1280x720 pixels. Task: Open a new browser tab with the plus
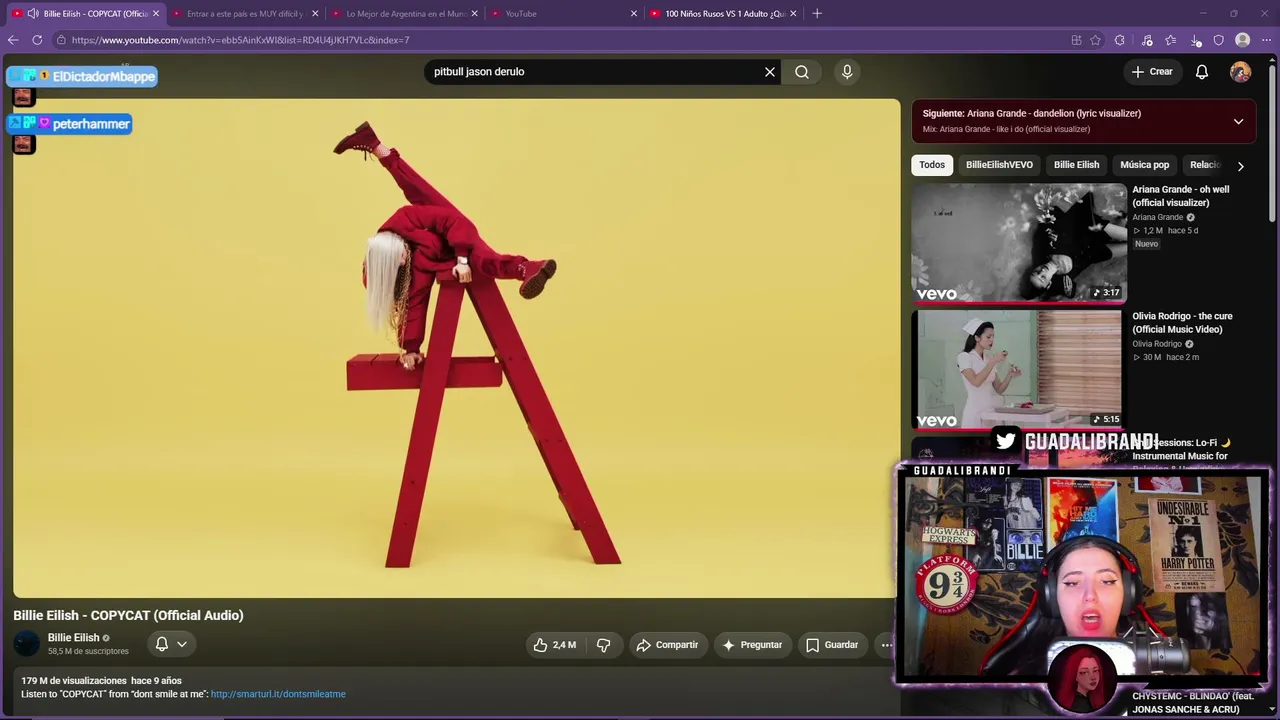[x=817, y=13]
